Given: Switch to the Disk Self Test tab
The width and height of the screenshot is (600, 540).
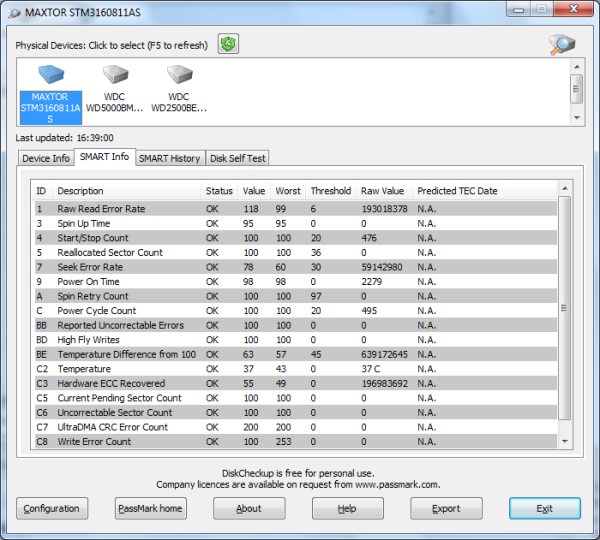Looking at the screenshot, I should tap(237, 158).
